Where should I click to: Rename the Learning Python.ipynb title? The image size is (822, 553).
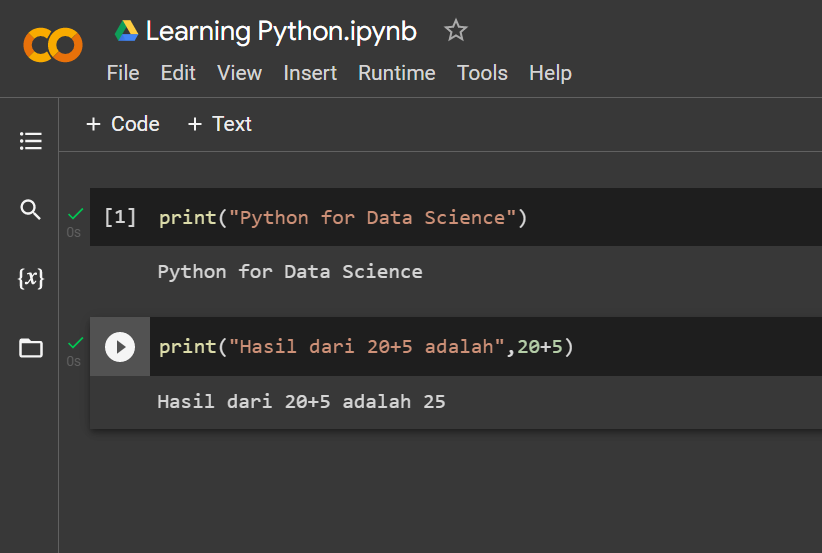point(281,31)
